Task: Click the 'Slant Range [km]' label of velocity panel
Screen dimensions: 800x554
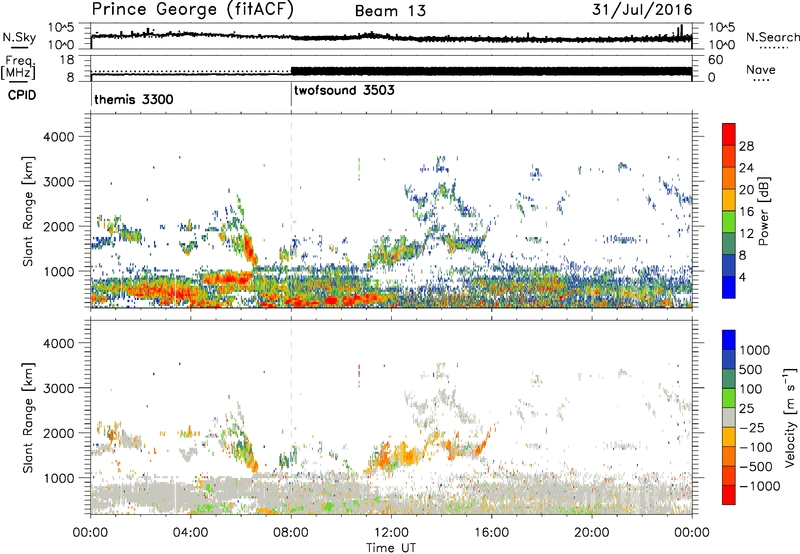Action: click(x=28, y=418)
